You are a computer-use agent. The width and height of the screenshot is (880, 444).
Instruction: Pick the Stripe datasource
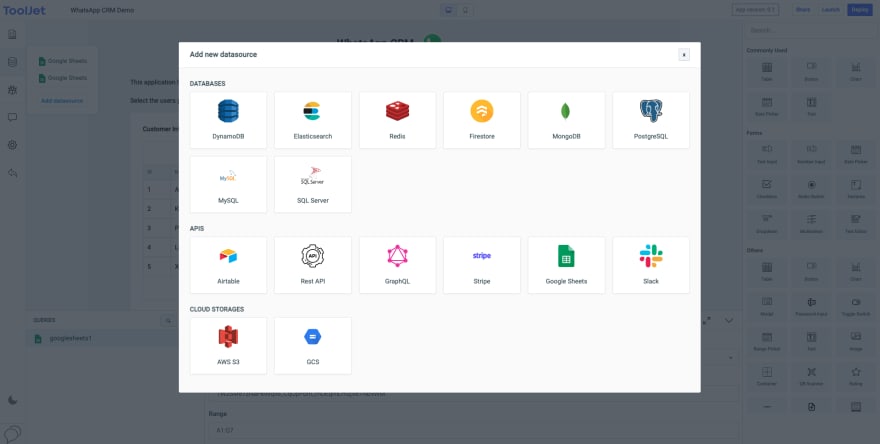click(482, 265)
